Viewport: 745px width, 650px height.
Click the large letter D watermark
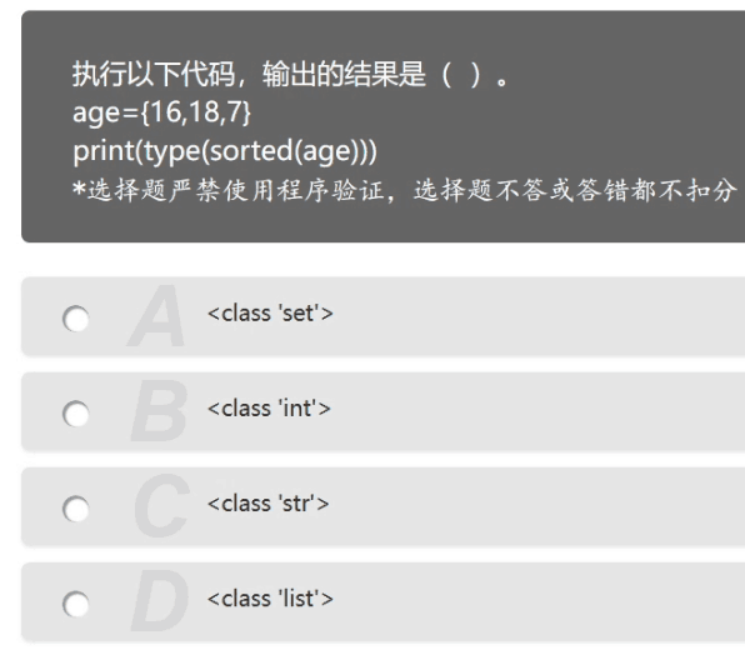tap(160, 601)
